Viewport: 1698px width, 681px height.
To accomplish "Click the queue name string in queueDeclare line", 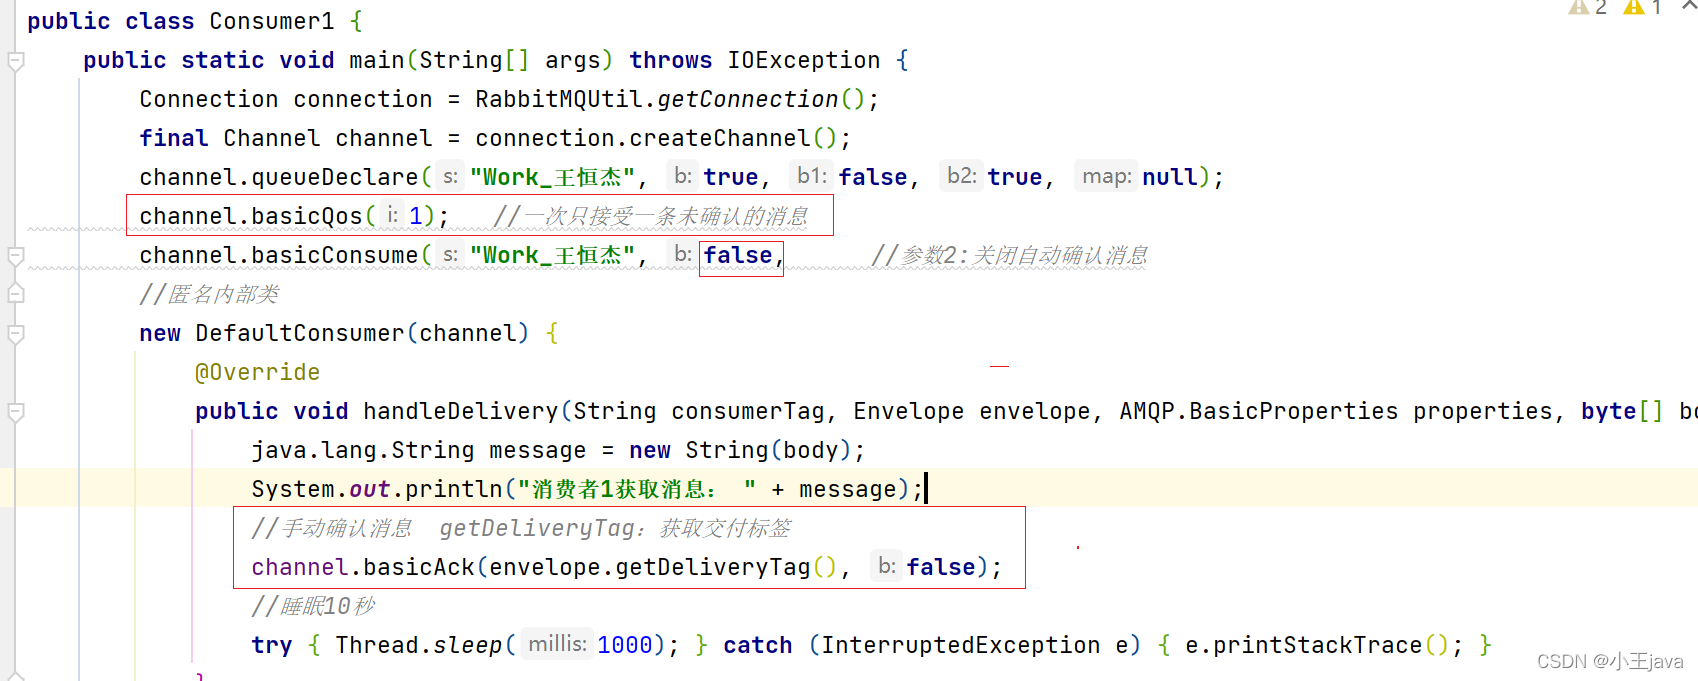I will 553,177.
